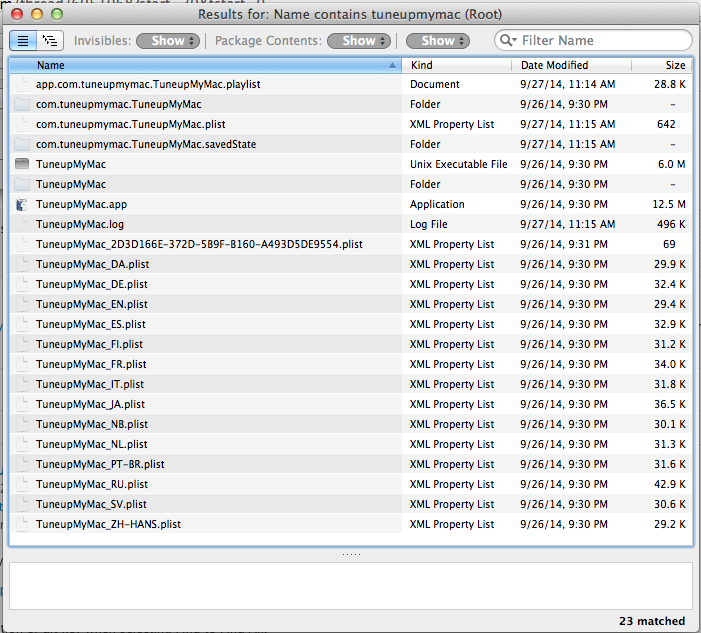This screenshot has height=633, width=701.
Task: Click the TuneupMyMac_ZH-HANS.plist file icon
Action: click(x=21, y=524)
